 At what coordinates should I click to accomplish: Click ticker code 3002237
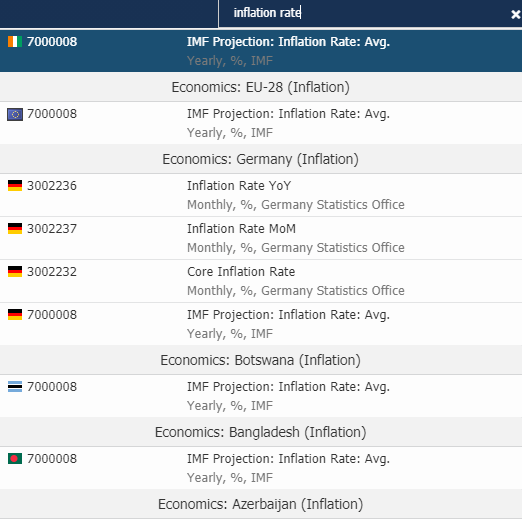coord(52,229)
